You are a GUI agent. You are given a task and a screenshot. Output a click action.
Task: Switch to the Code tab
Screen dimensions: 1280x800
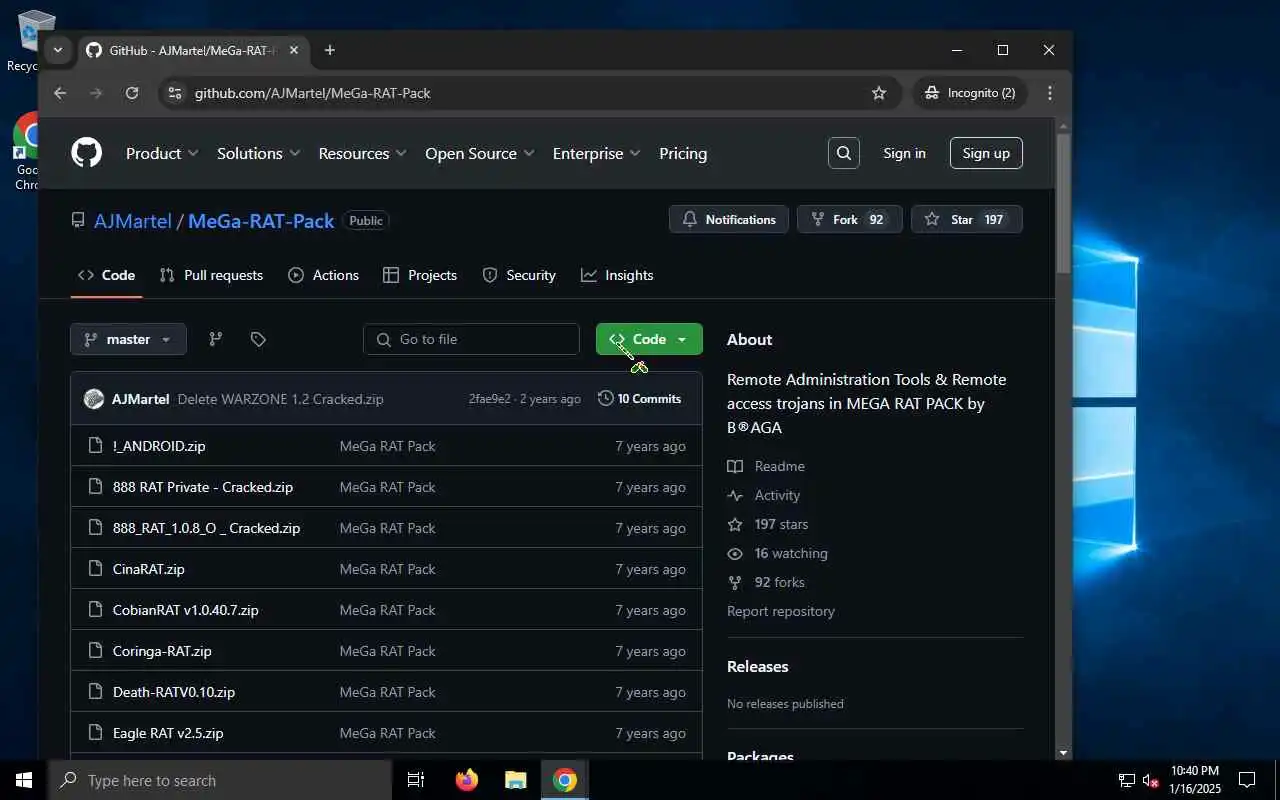click(x=106, y=275)
